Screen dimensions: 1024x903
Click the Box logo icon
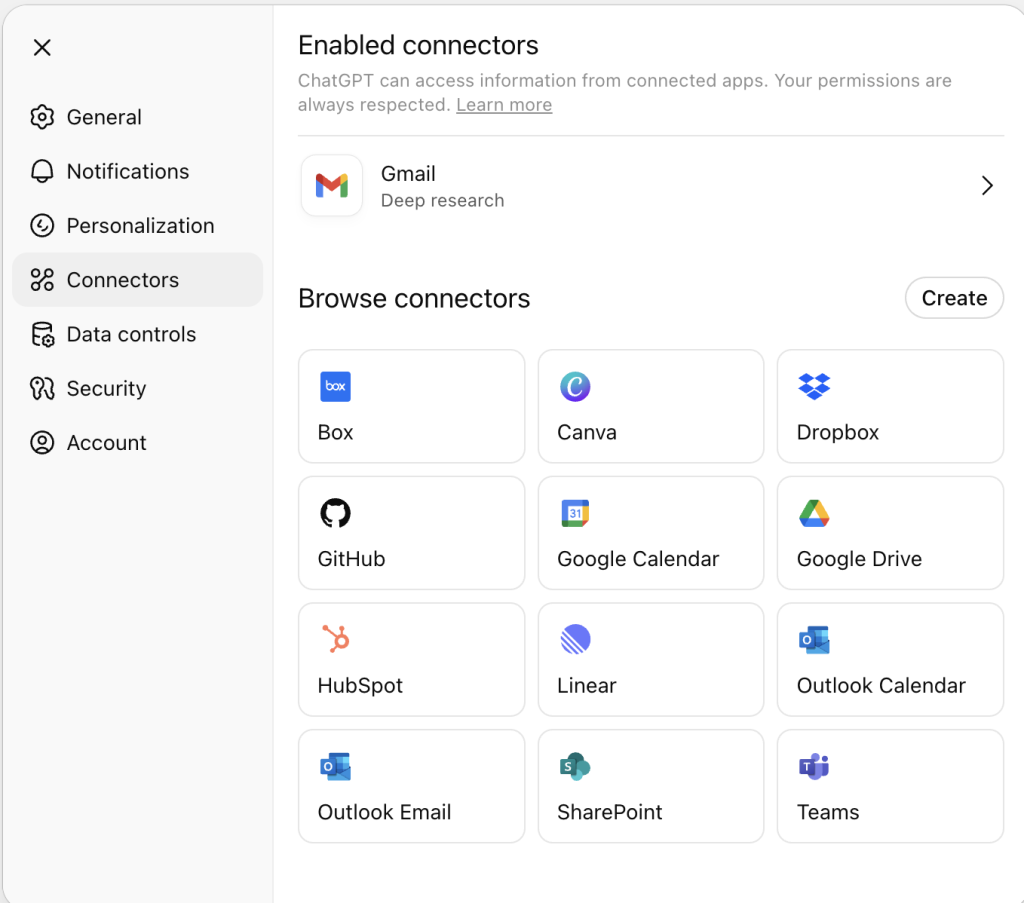click(335, 387)
